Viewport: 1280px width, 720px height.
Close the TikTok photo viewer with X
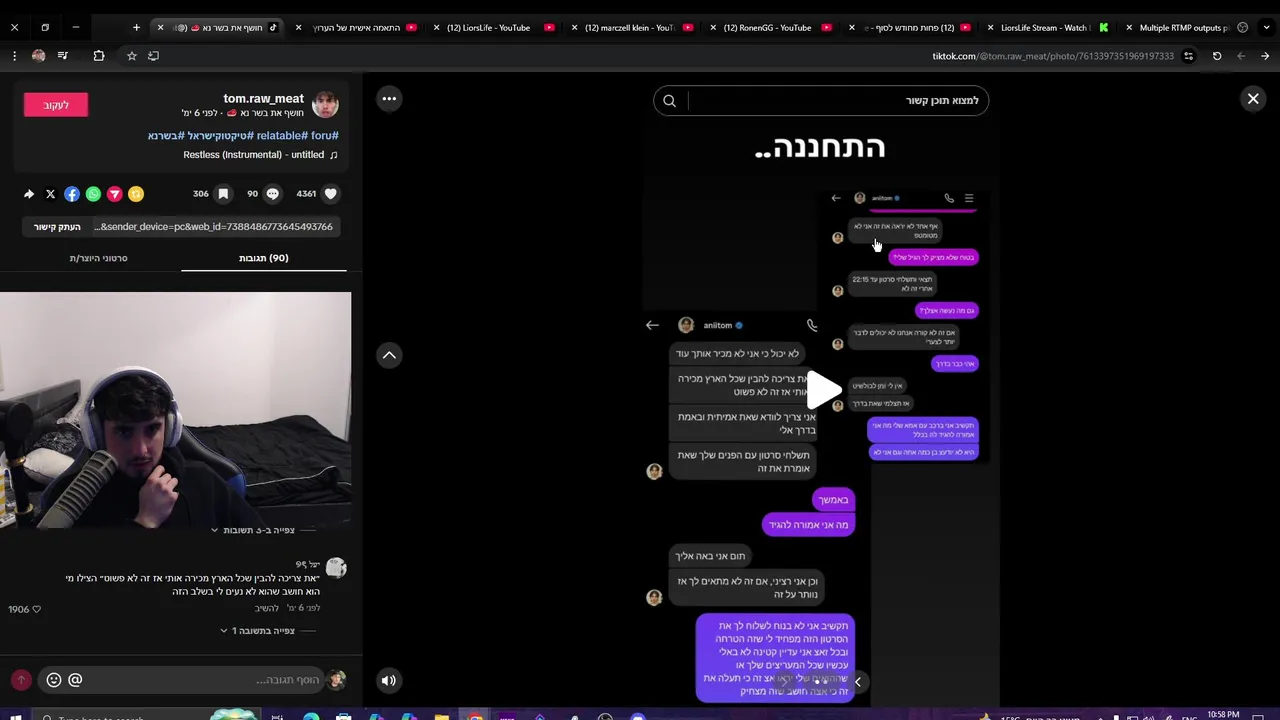pos(1253,98)
